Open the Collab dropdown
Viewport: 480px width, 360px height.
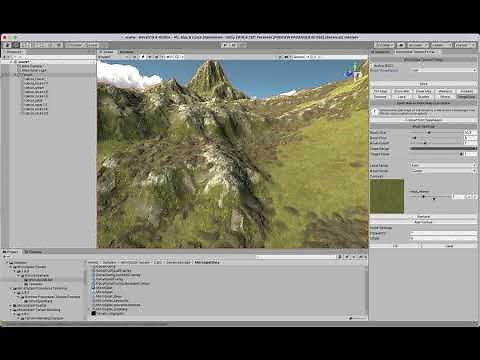tap(384, 45)
